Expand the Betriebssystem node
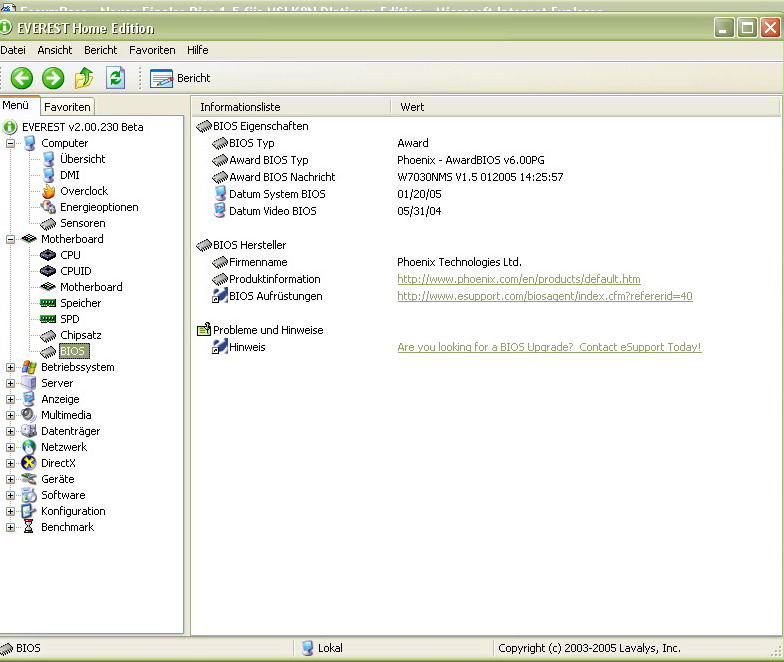 (x=10, y=368)
